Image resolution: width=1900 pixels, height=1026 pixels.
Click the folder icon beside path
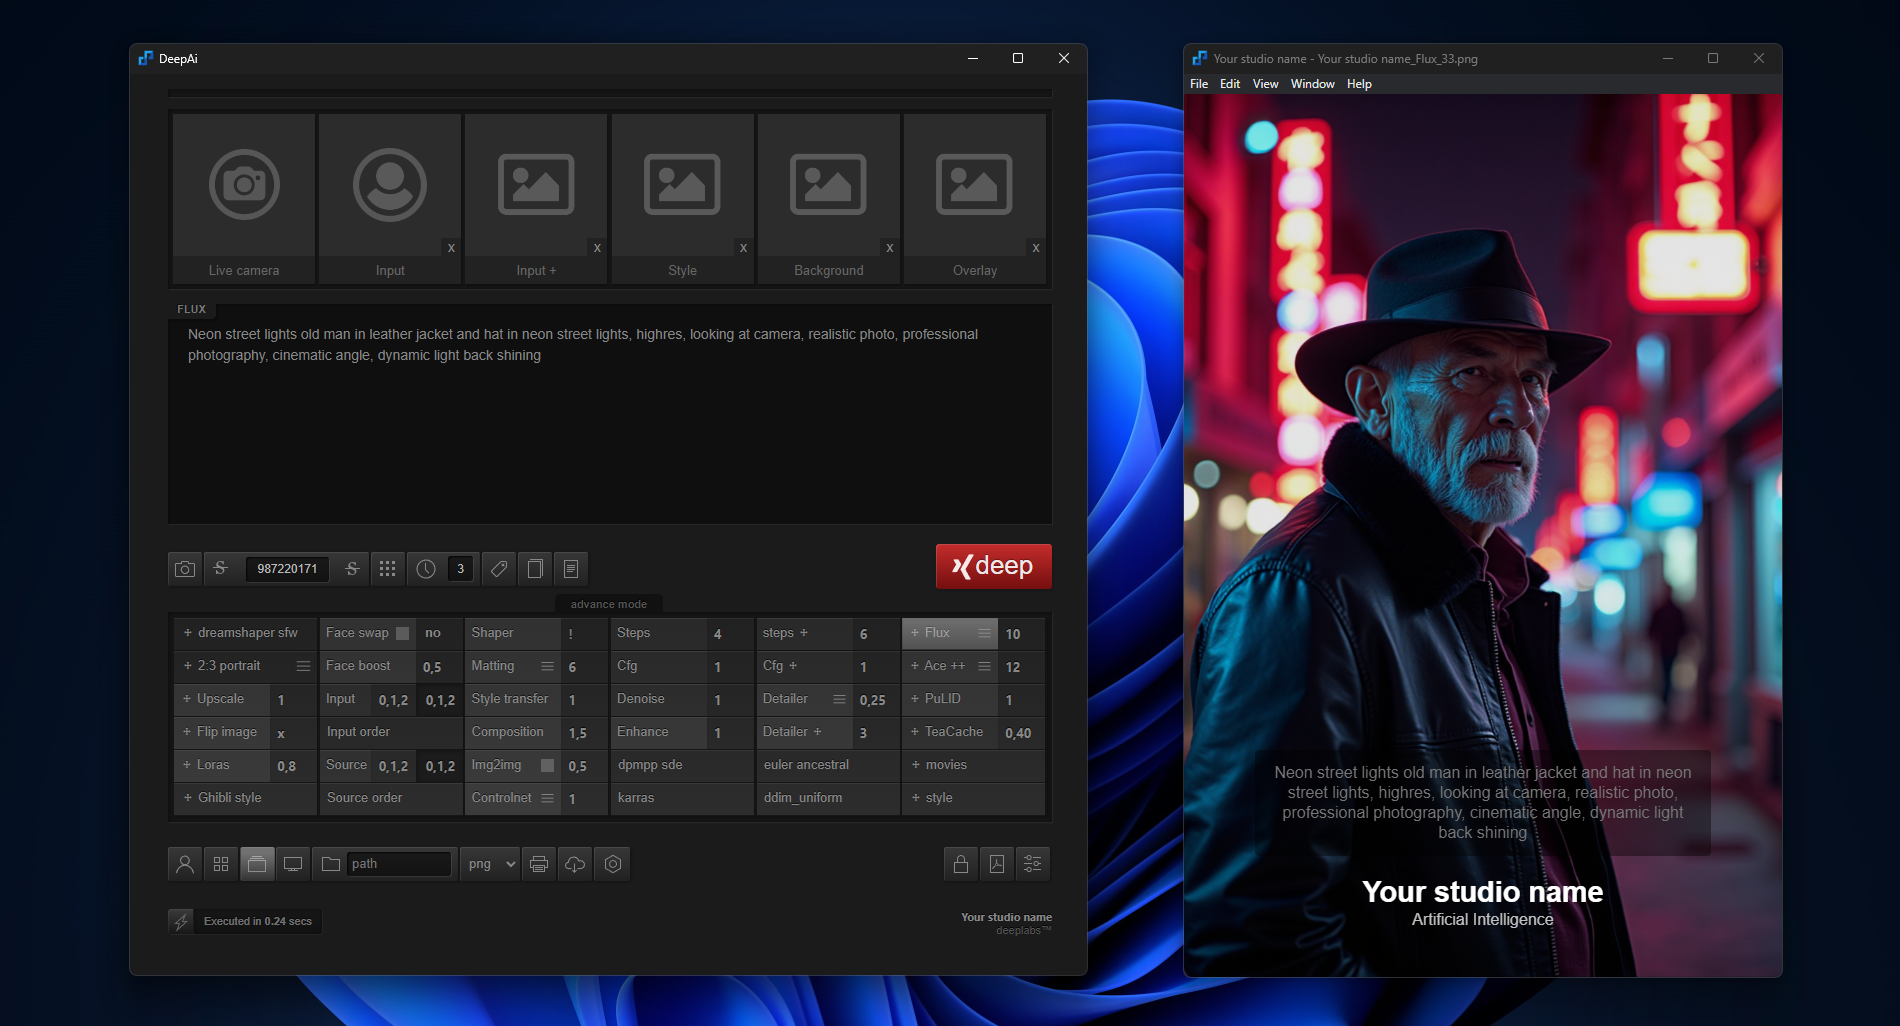click(x=331, y=864)
